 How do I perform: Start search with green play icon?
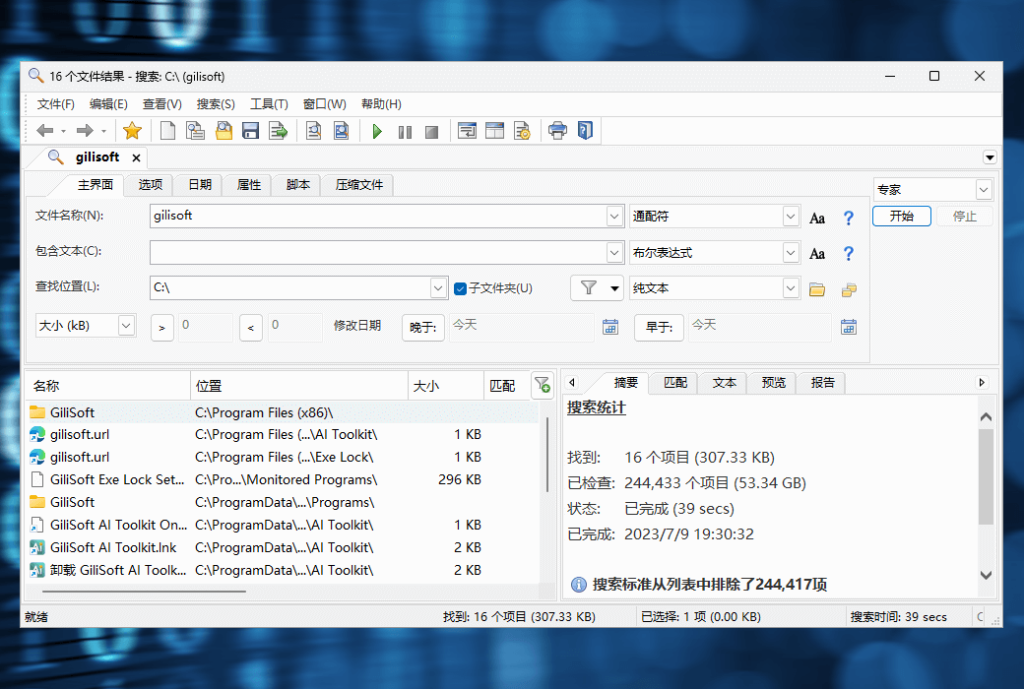[377, 131]
